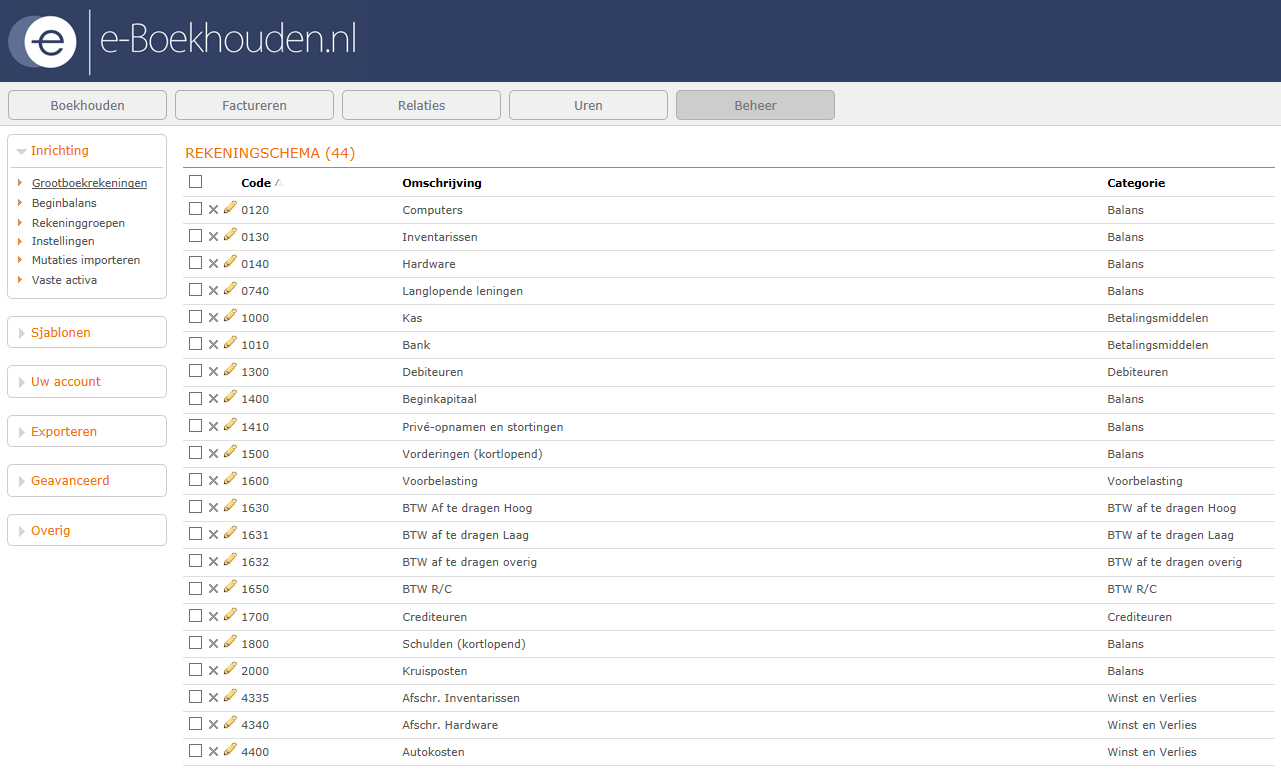Open the Boekhouden tab
Viewport: 1281px width, 771px height.
tap(87, 105)
